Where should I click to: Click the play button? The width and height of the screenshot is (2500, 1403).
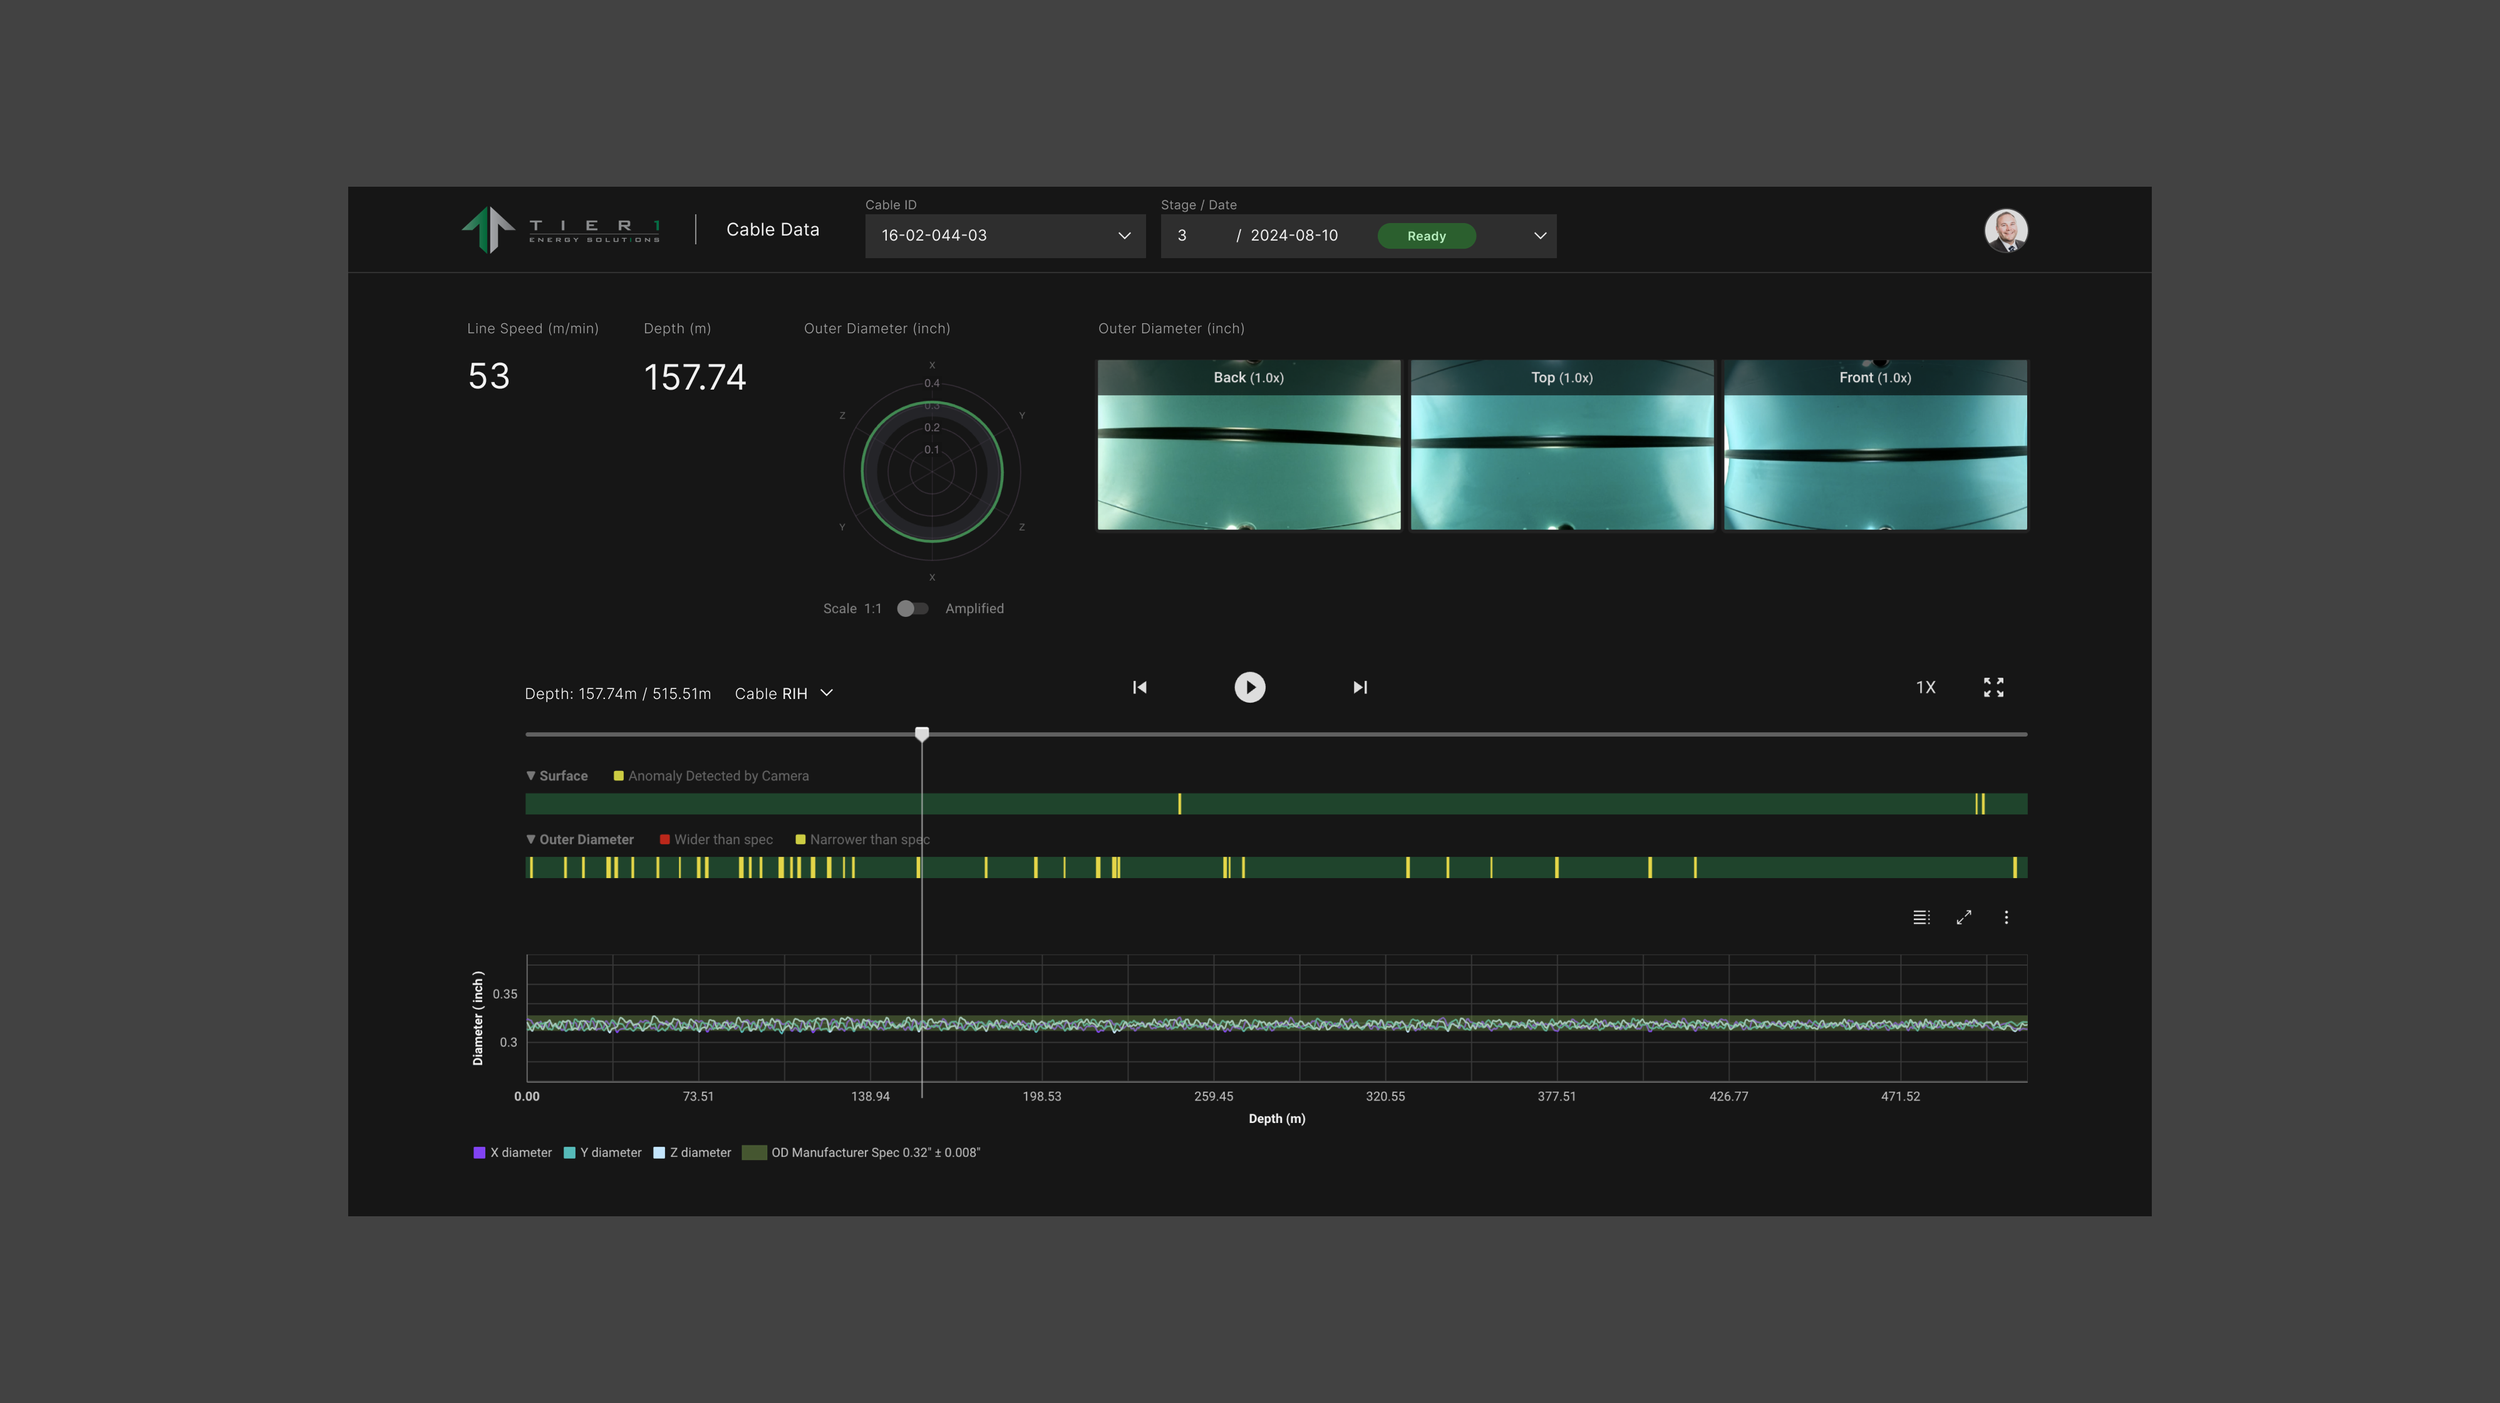point(1249,687)
